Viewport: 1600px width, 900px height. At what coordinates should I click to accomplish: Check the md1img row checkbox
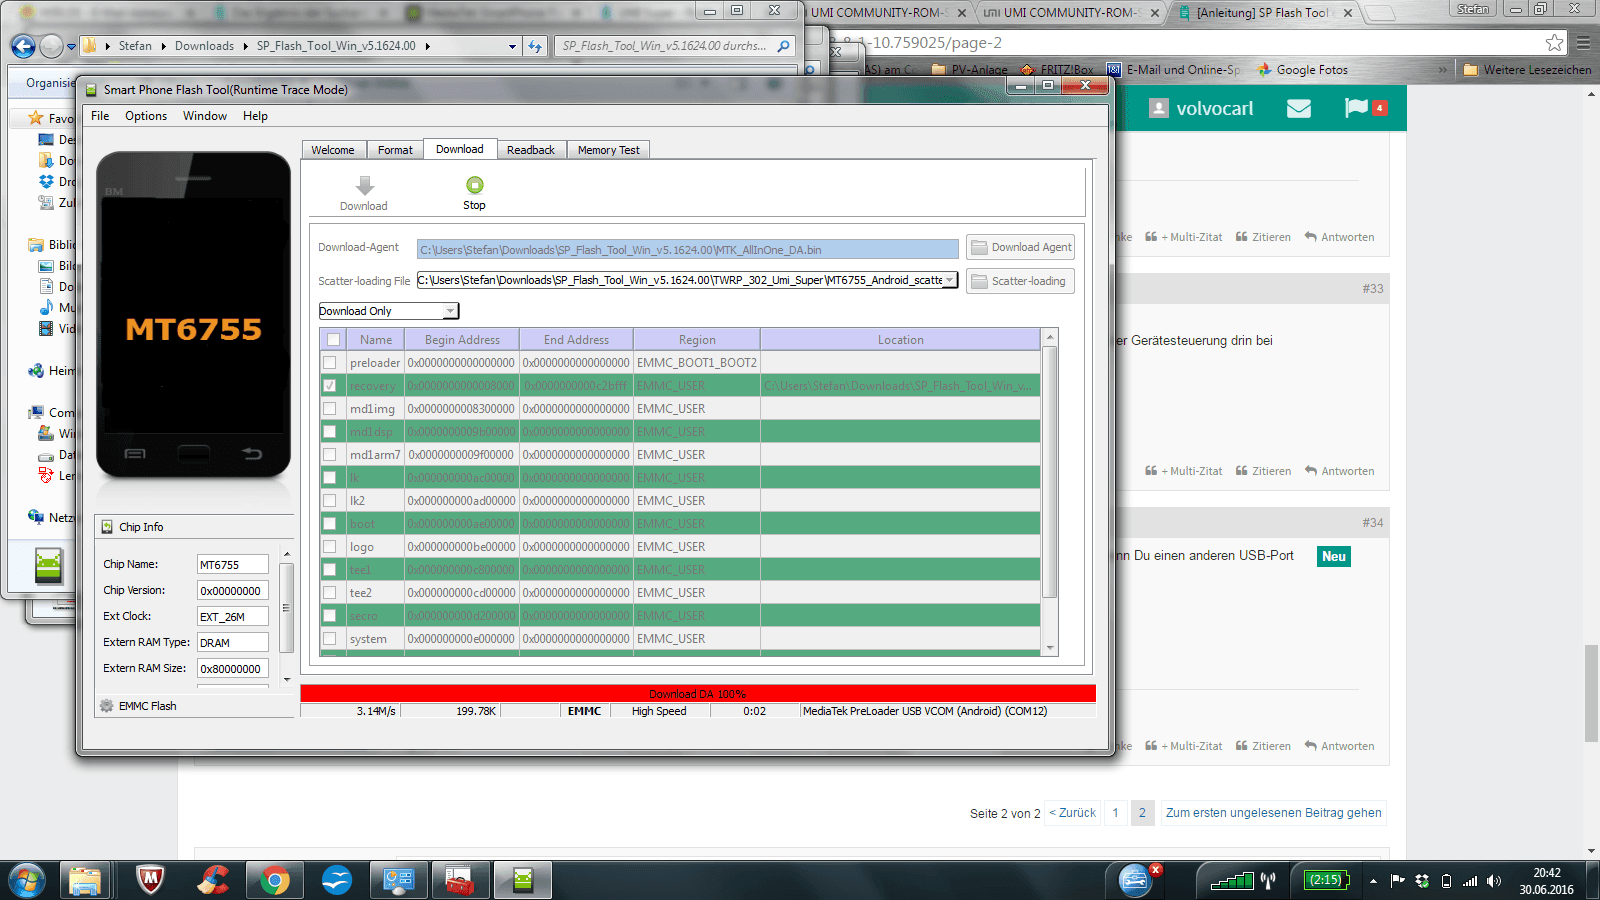330,408
